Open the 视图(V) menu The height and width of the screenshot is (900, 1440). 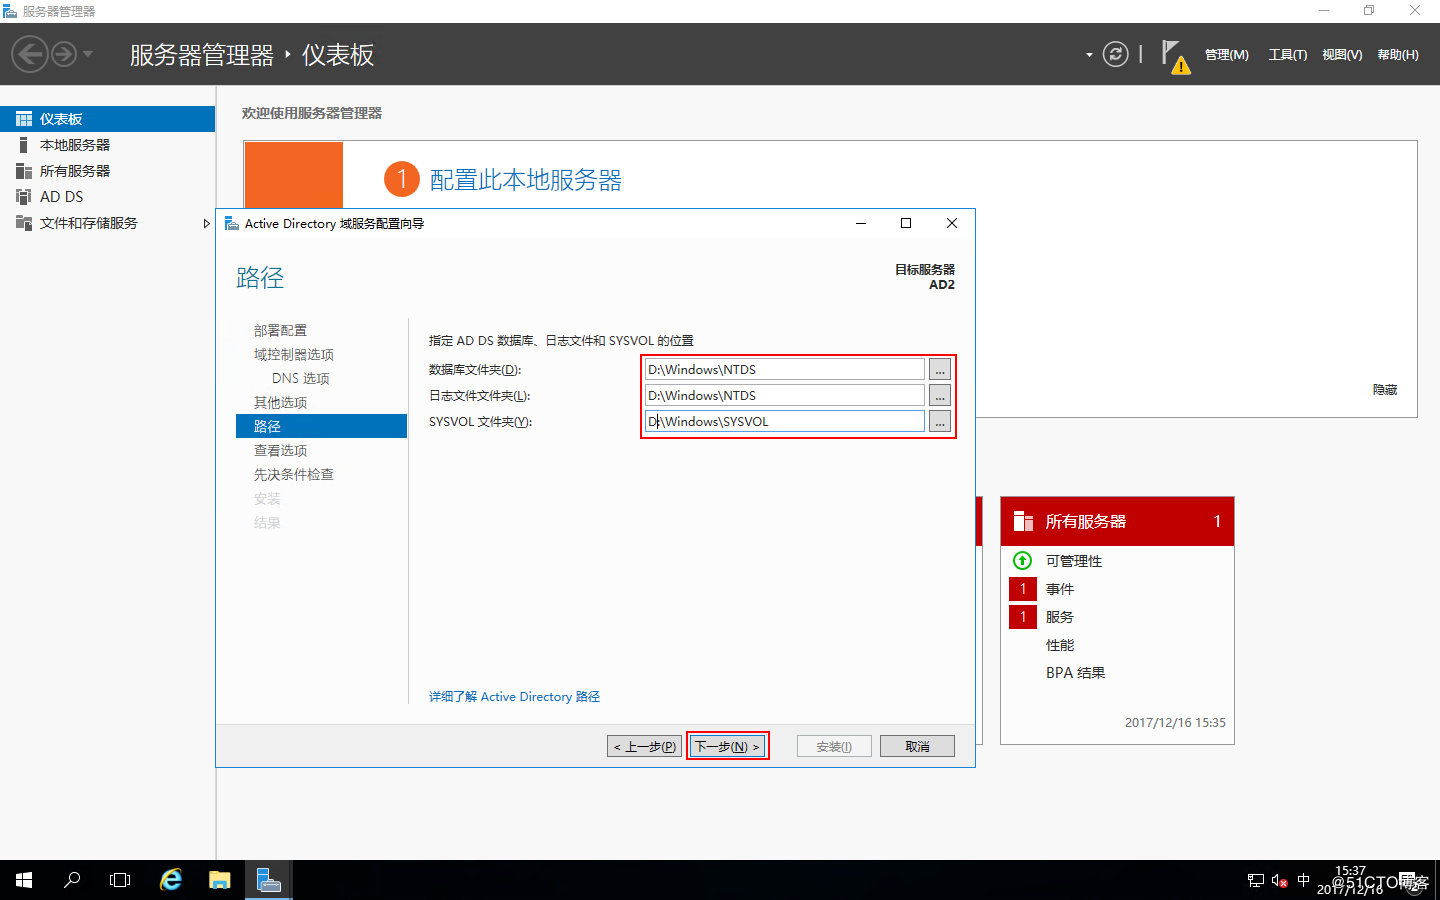tap(1342, 55)
